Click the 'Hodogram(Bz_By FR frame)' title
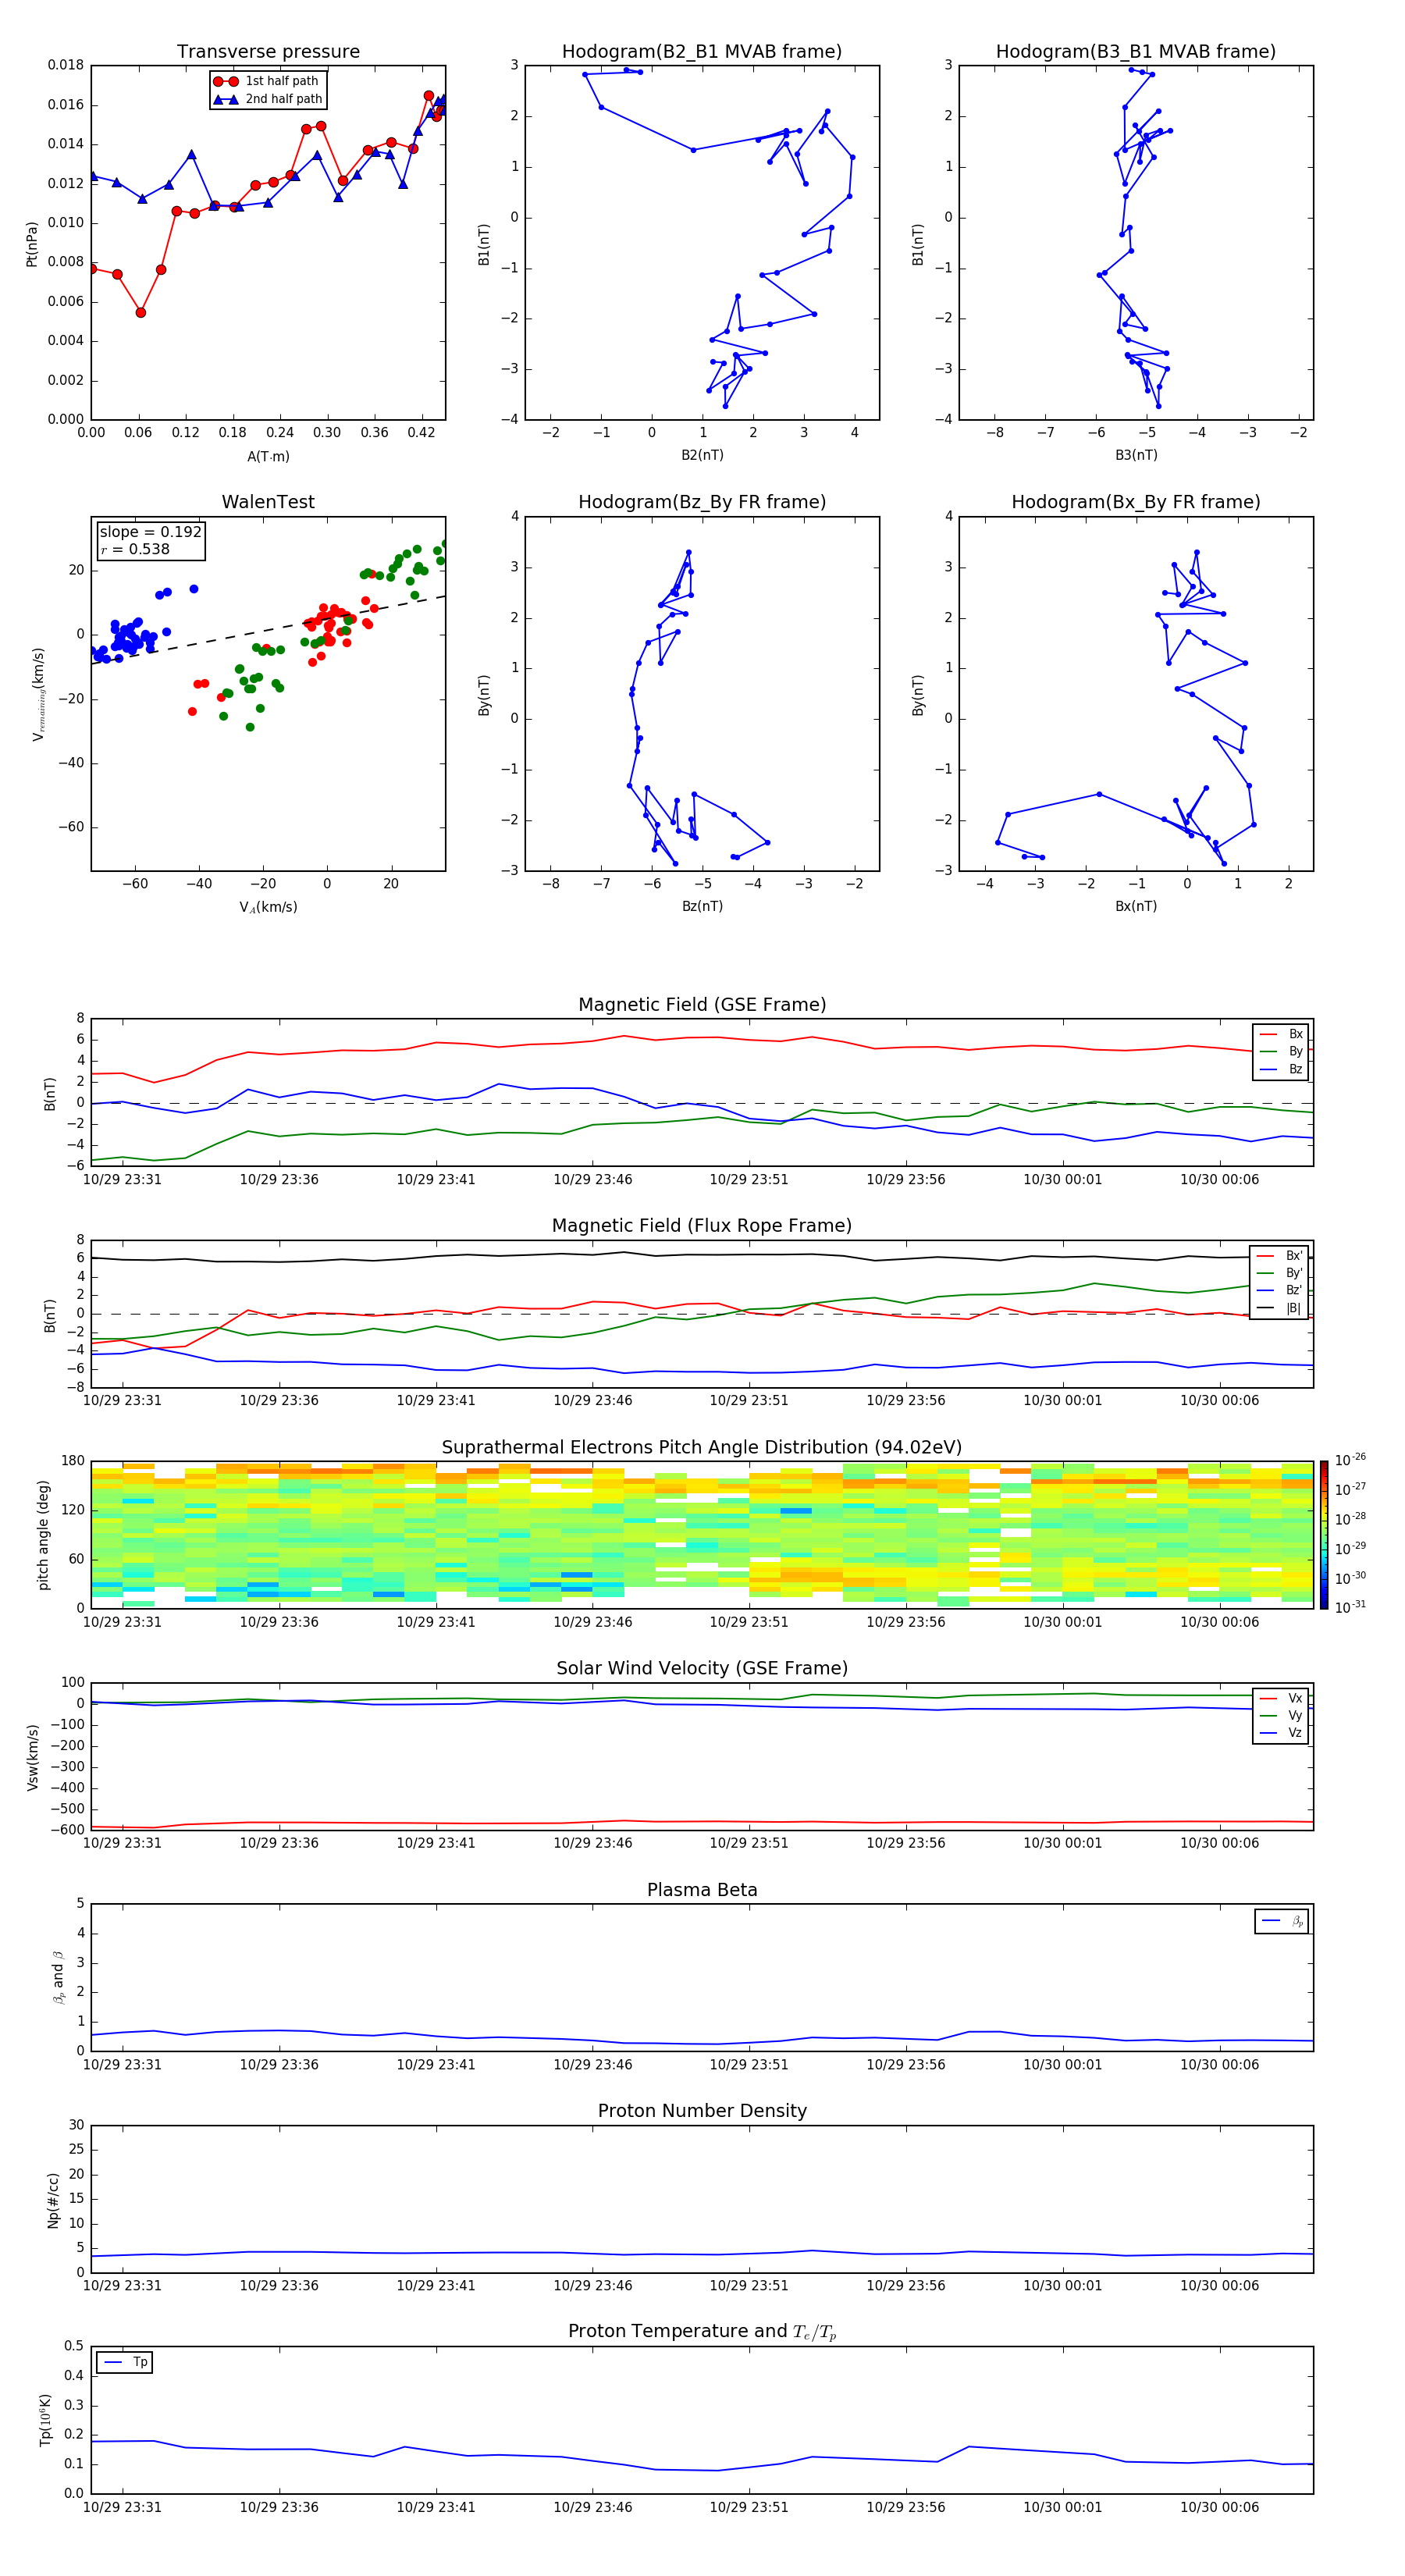The width and height of the screenshot is (1405, 2576). (x=702, y=502)
